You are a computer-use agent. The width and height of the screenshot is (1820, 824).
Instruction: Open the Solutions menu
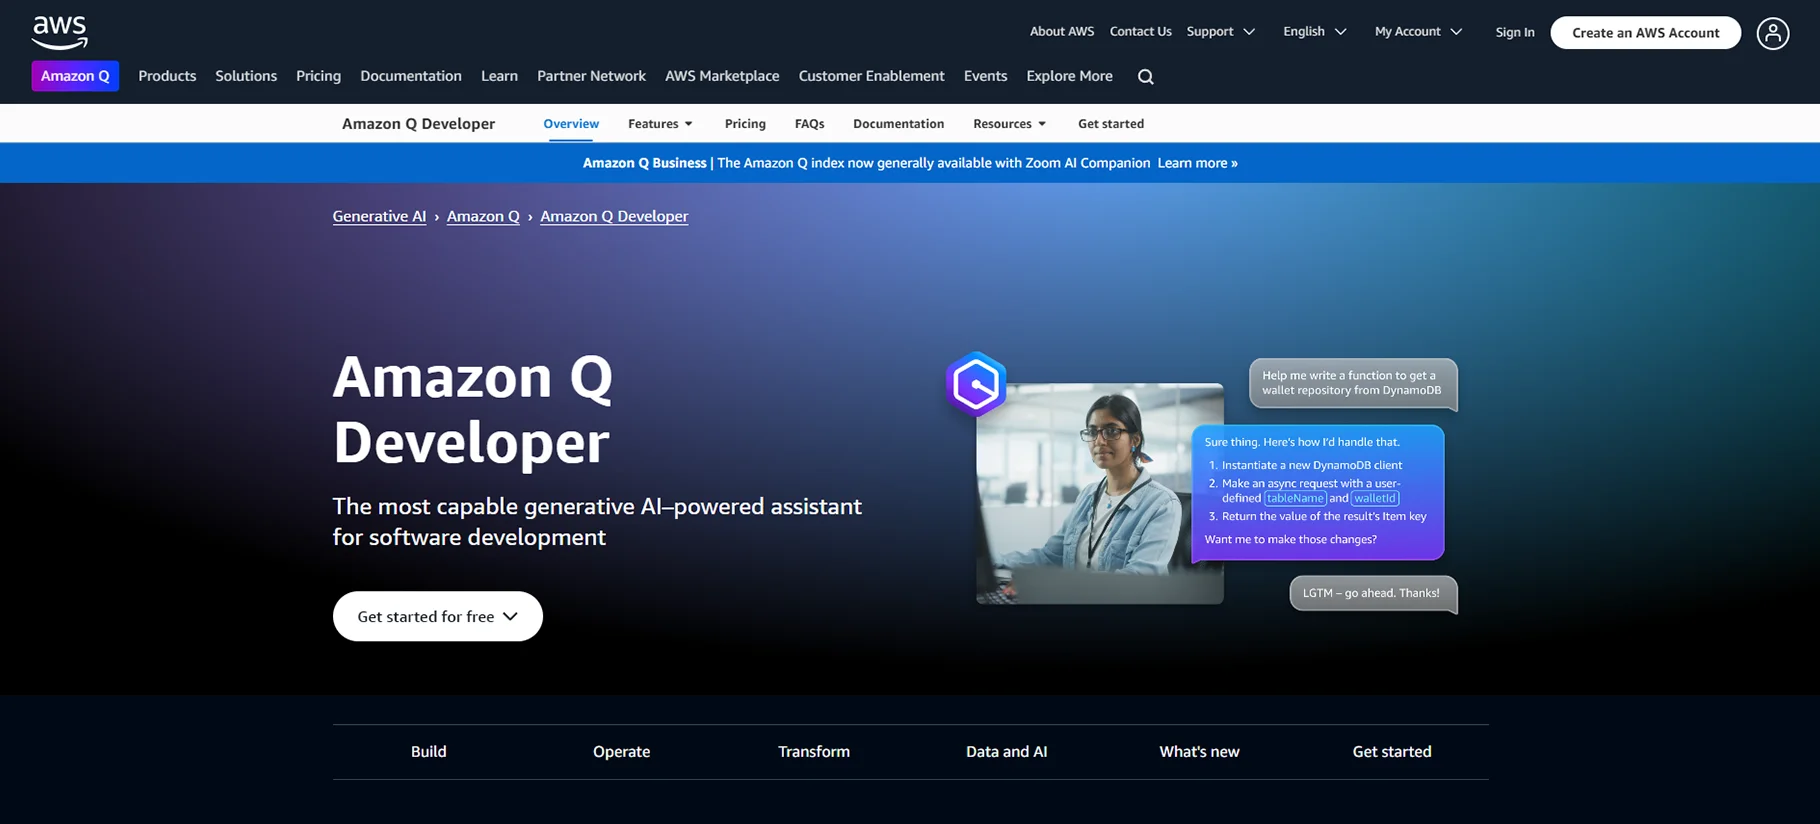click(x=246, y=76)
